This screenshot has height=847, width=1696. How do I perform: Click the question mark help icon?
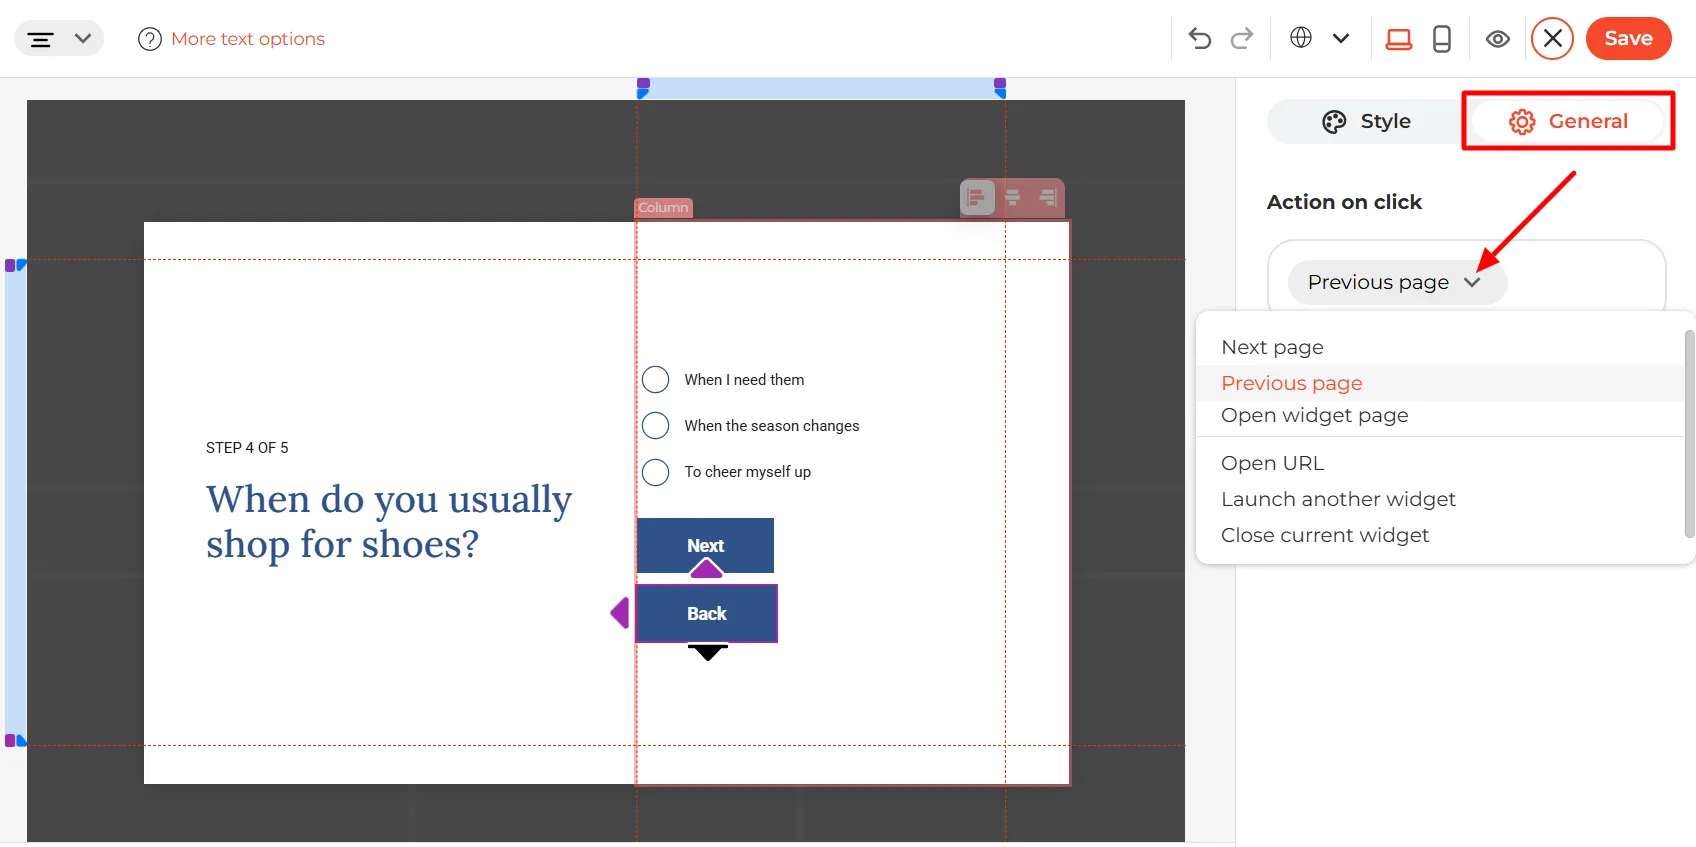[x=150, y=39]
